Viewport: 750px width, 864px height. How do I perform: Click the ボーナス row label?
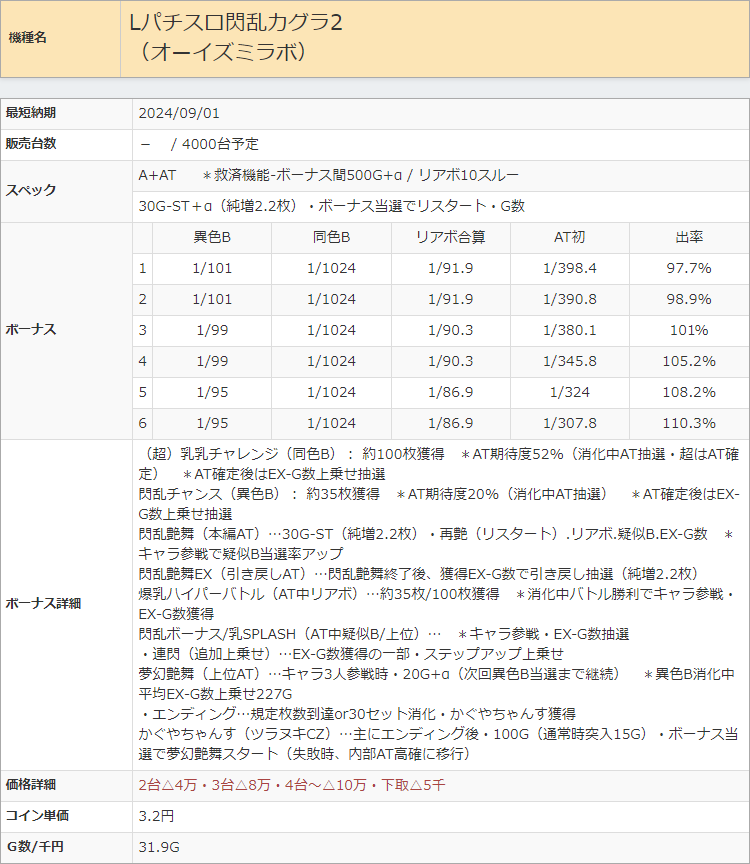click(31, 330)
